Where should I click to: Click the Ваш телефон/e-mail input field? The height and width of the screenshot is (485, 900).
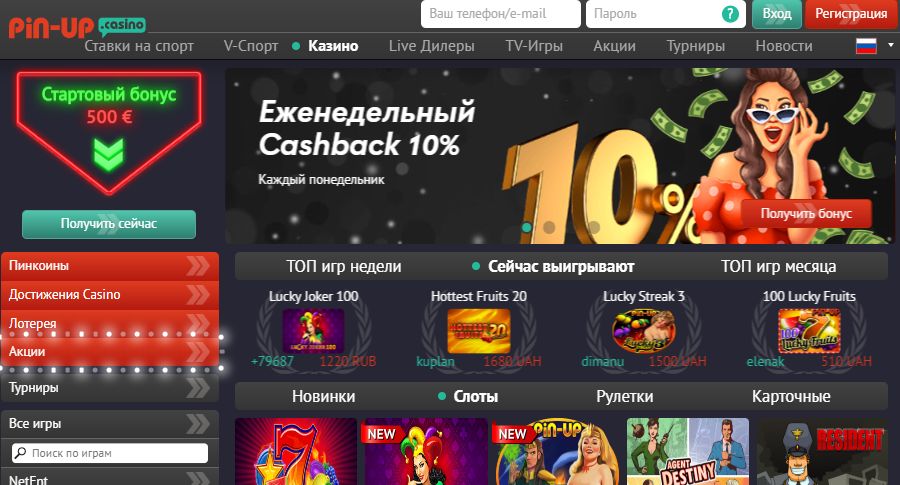tap(501, 14)
